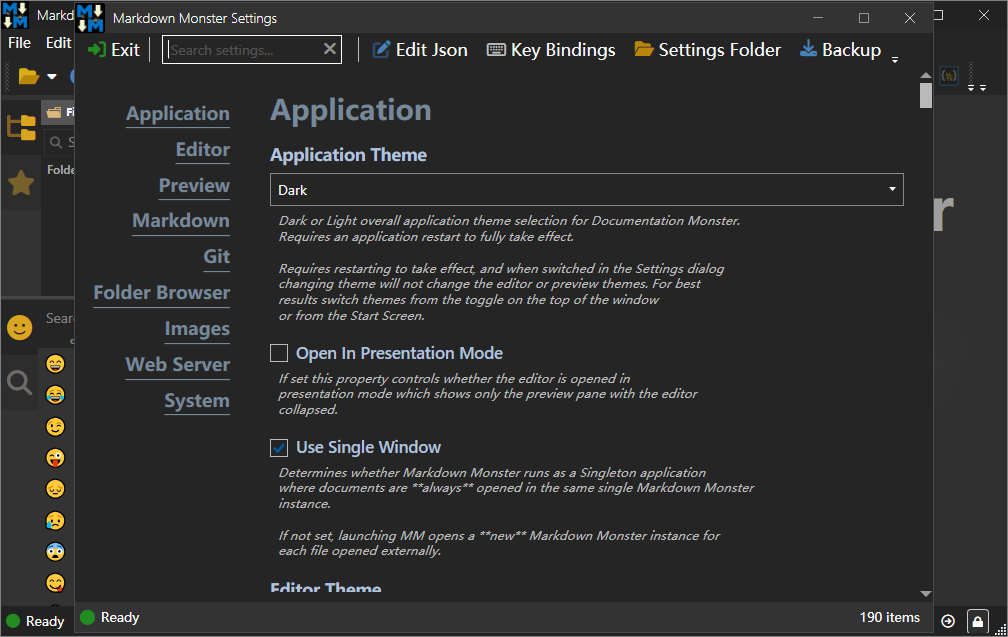Click the Backup settings button
The height and width of the screenshot is (637, 1008).
(x=840, y=50)
